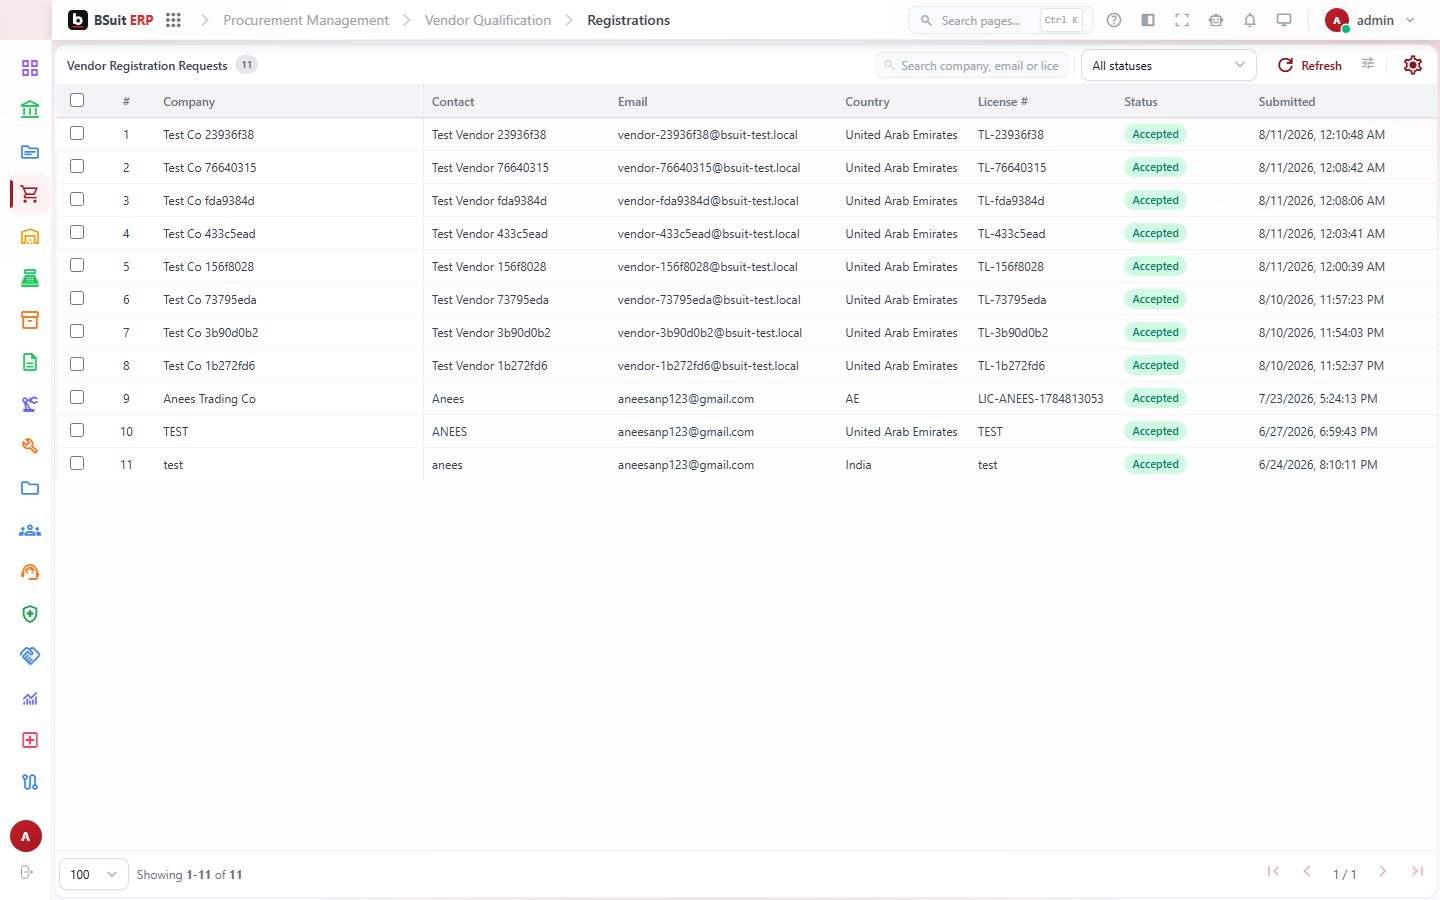Click the monitor display icon in the top bar
Image resolution: width=1440 pixels, height=900 pixels.
click(x=1284, y=20)
